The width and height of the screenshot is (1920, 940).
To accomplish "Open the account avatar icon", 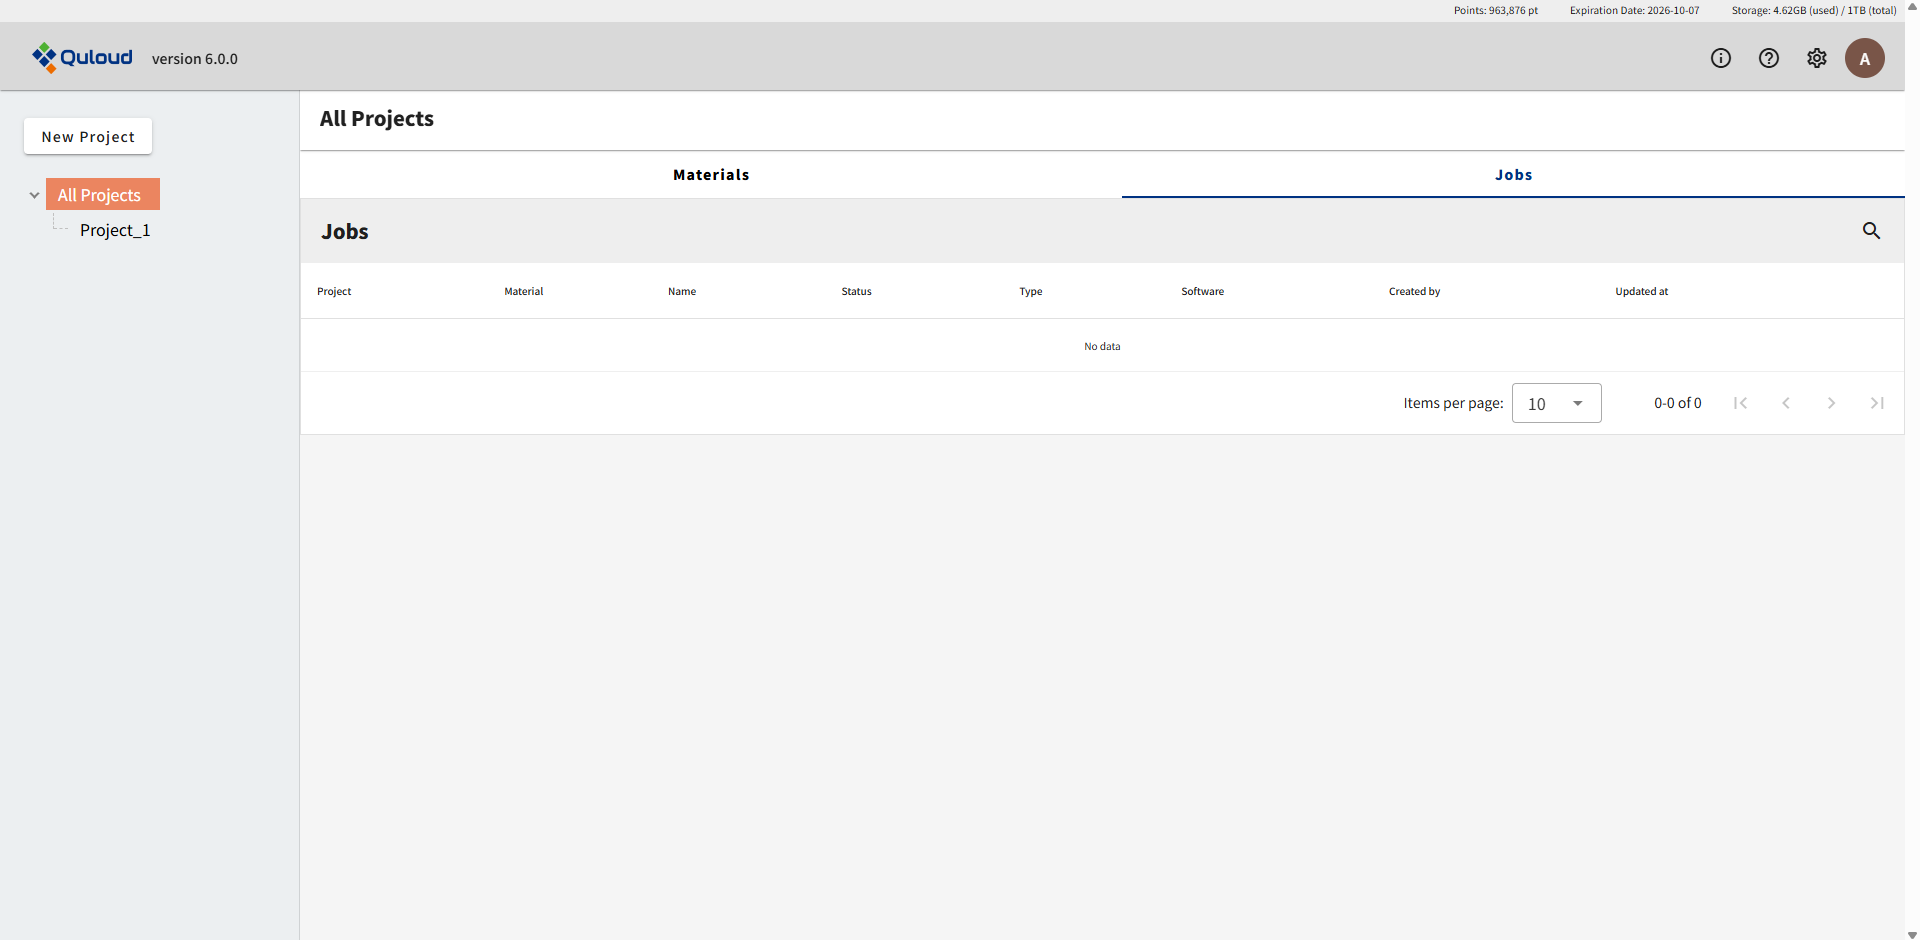I will 1864,58.
